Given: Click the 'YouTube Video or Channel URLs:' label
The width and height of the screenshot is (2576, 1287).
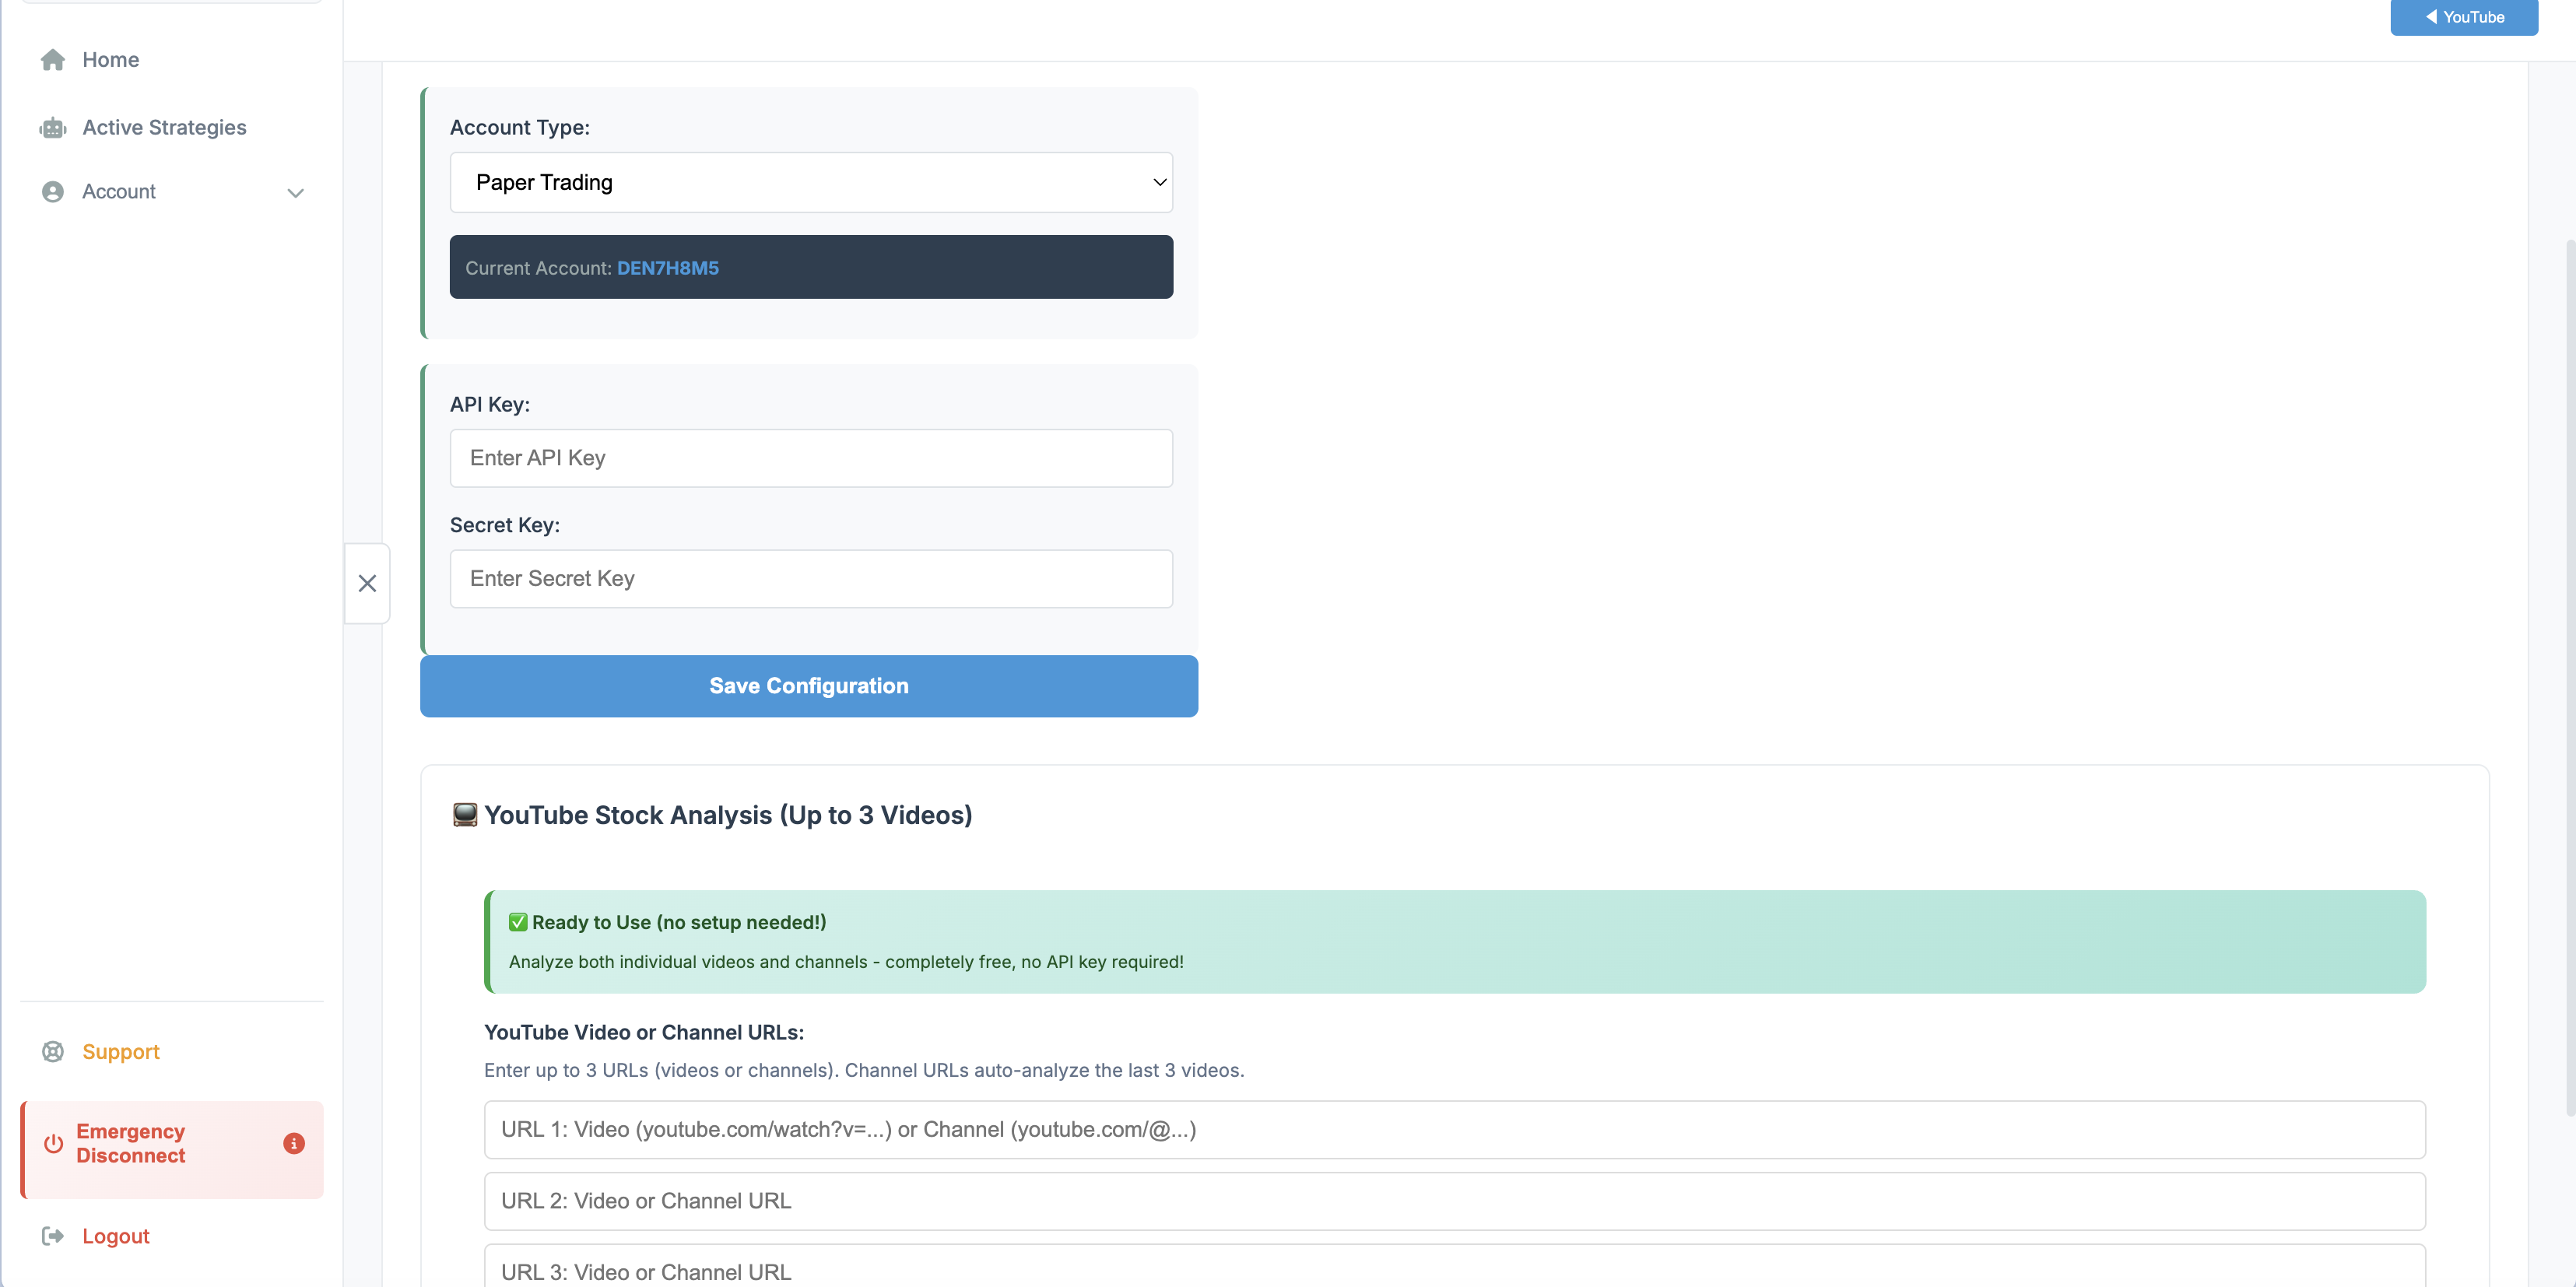Looking at the screenshot, I should click(x=644, y=1033).
